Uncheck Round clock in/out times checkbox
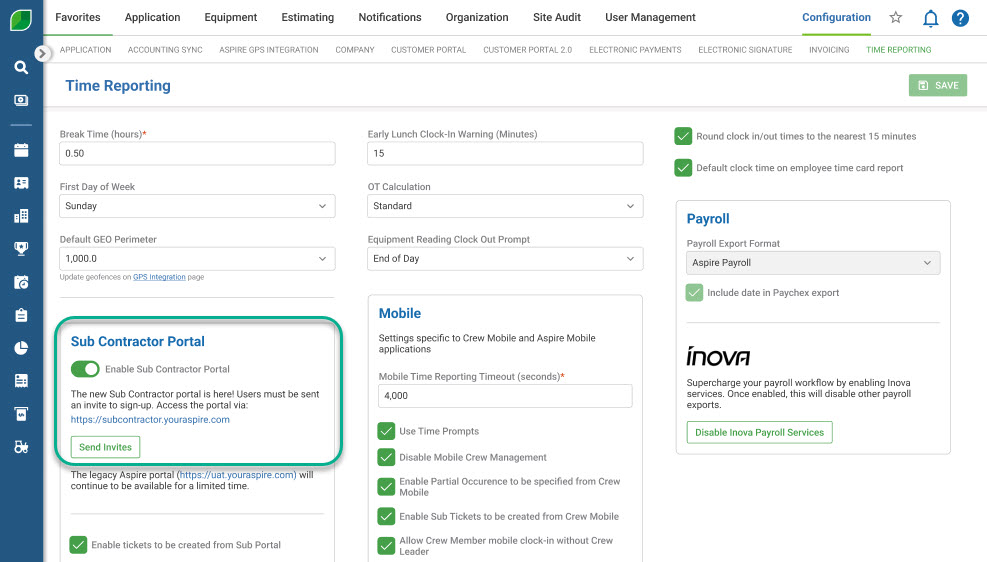 (x=683, y=136)
